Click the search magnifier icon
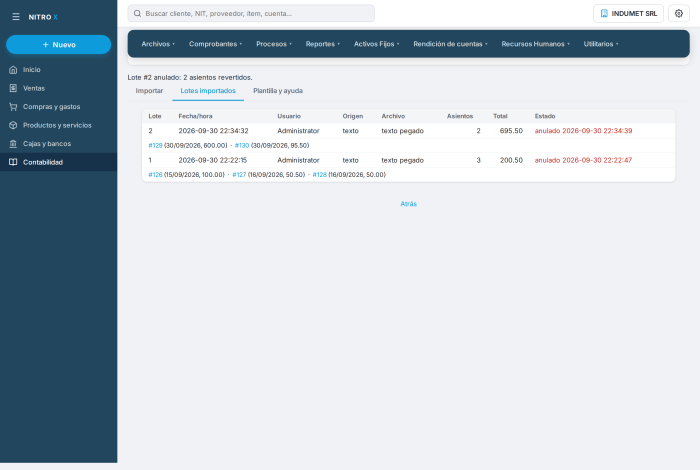 [x=138, y=13]
